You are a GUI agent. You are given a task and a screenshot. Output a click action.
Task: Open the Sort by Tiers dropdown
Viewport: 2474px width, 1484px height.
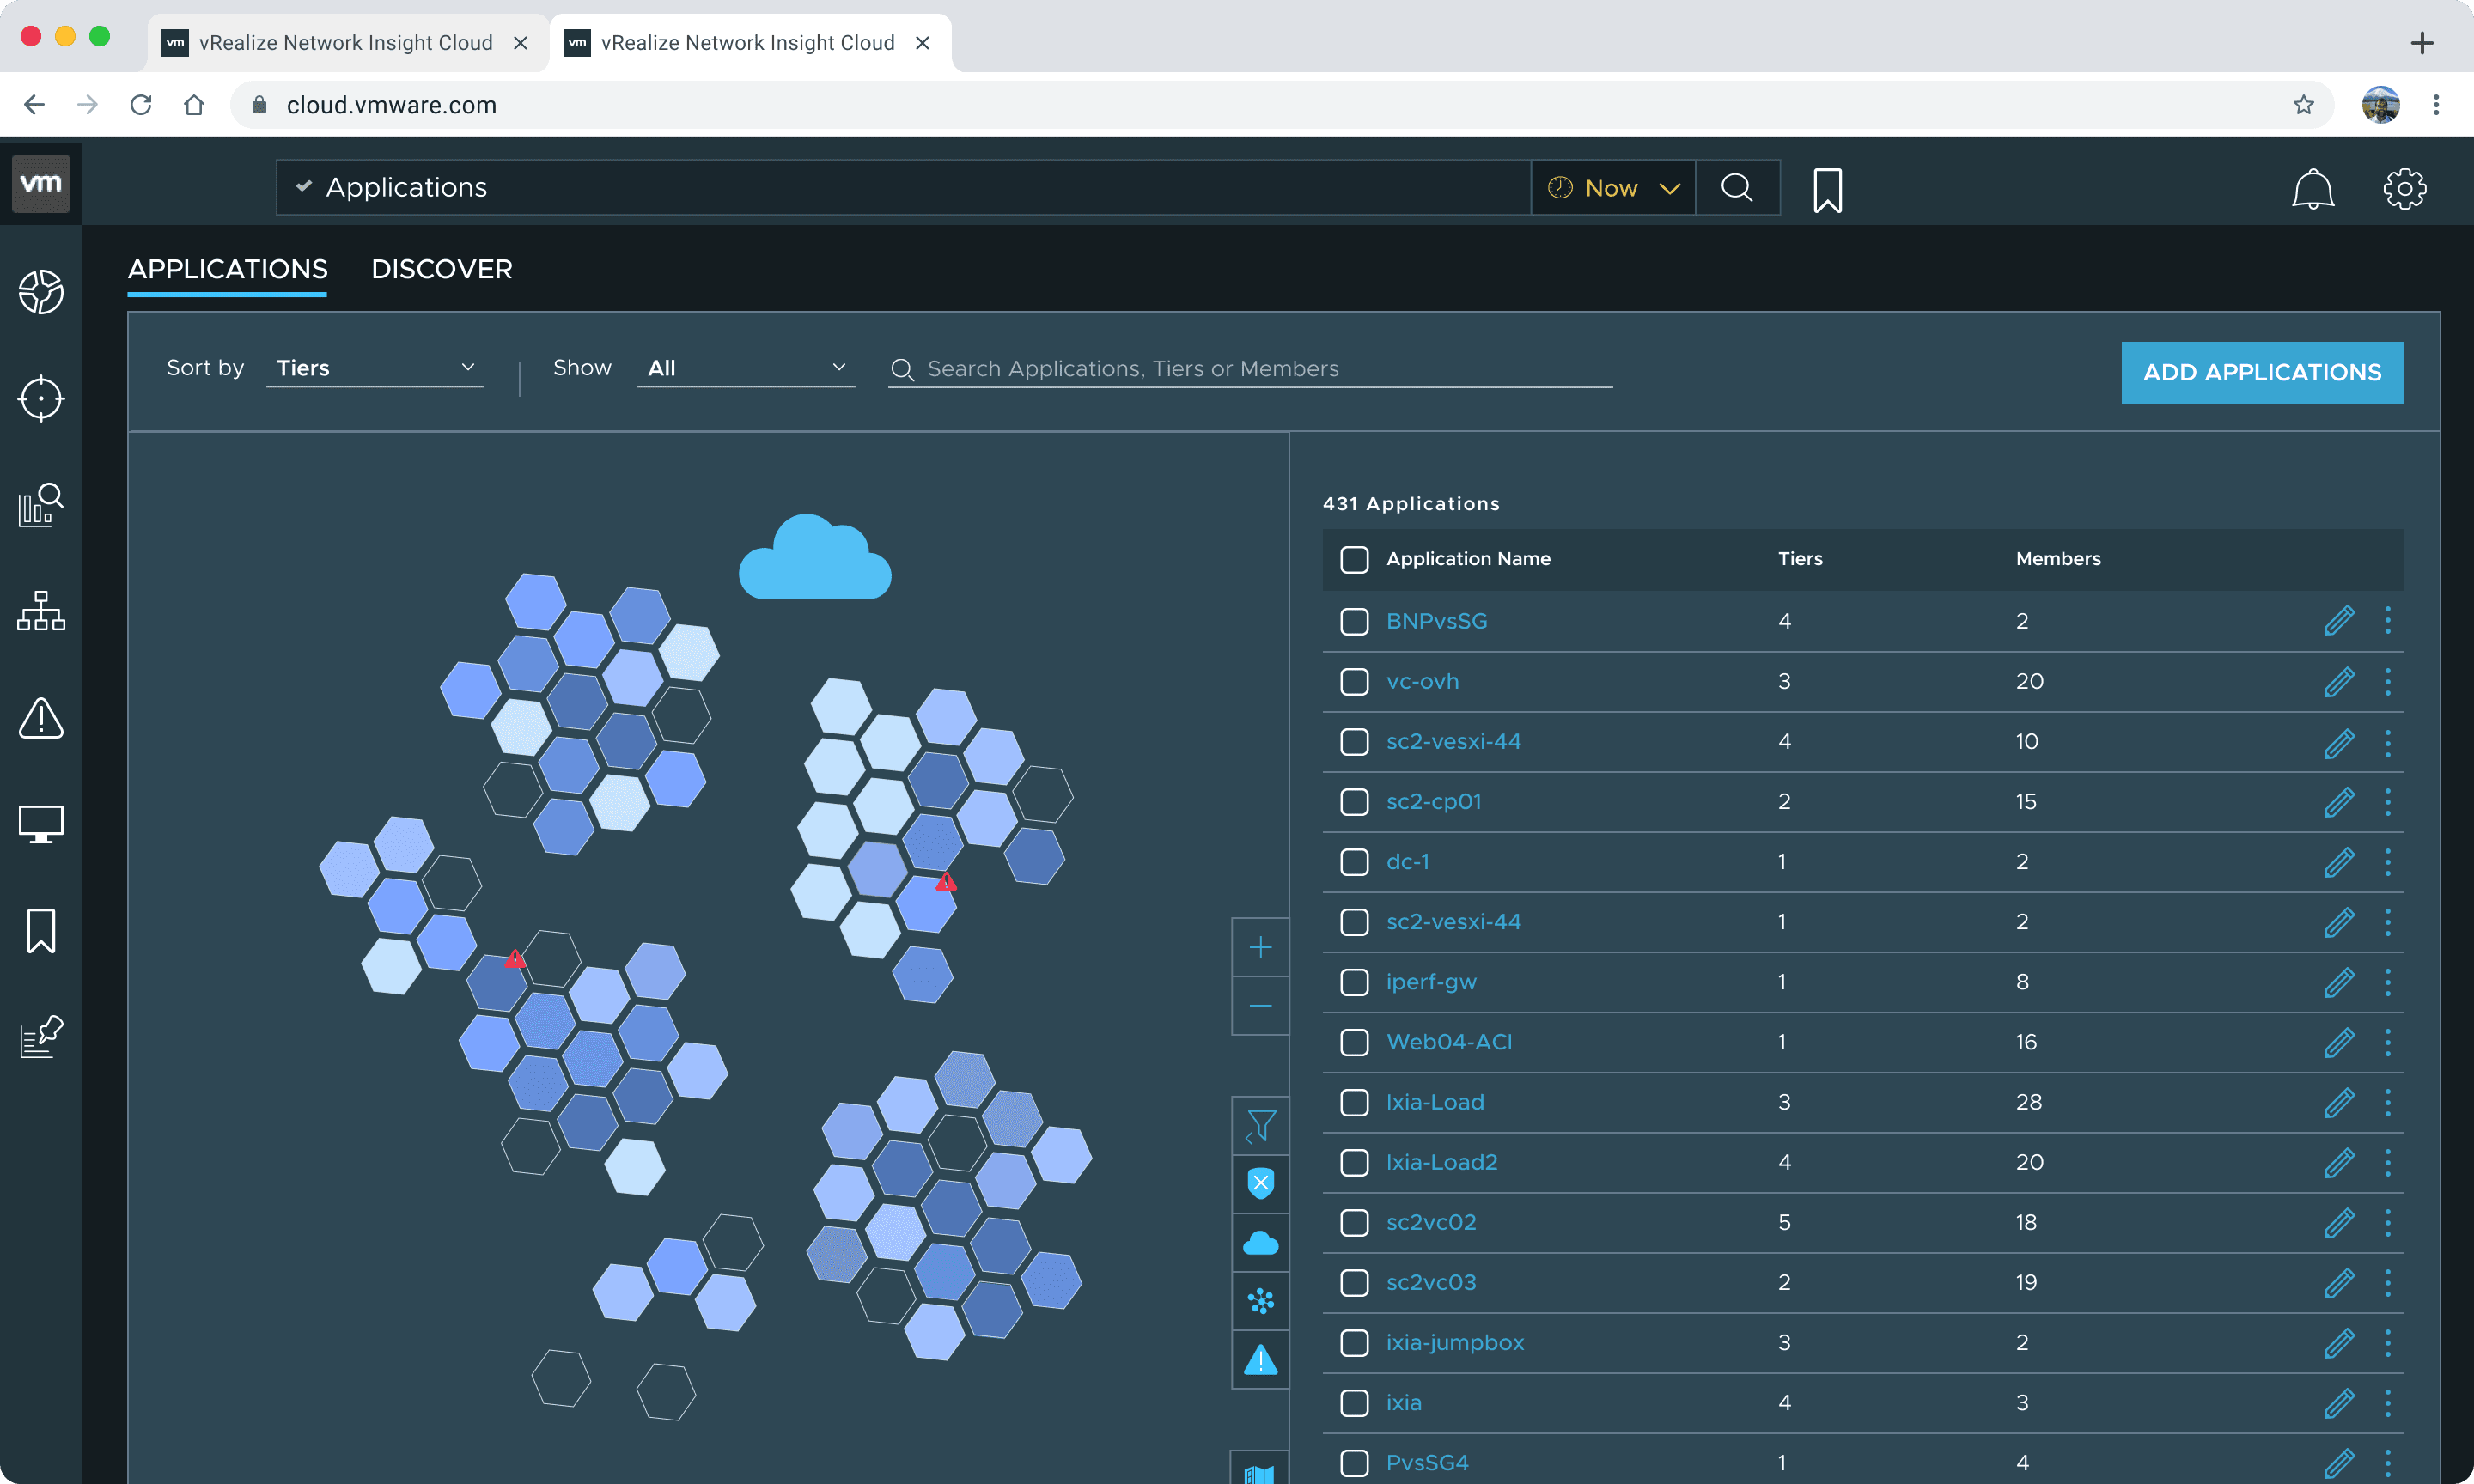click(375, 368)
